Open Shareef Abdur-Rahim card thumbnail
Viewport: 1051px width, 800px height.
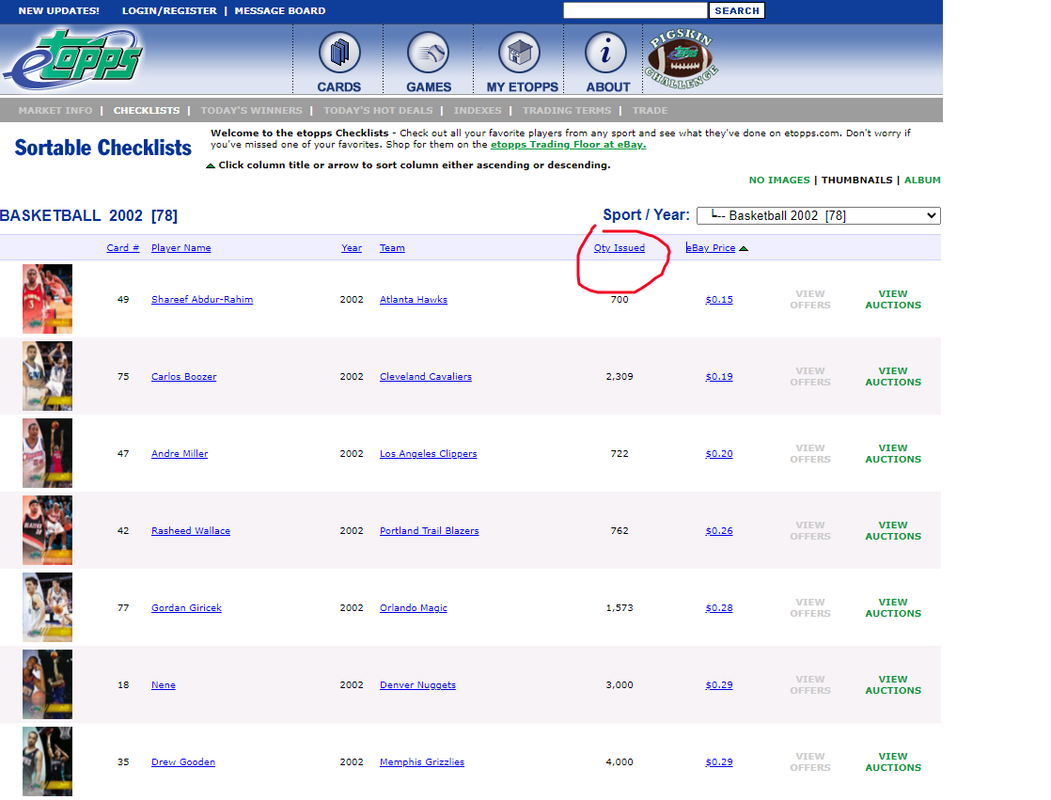pyautogui.click(x=47, y=299)
